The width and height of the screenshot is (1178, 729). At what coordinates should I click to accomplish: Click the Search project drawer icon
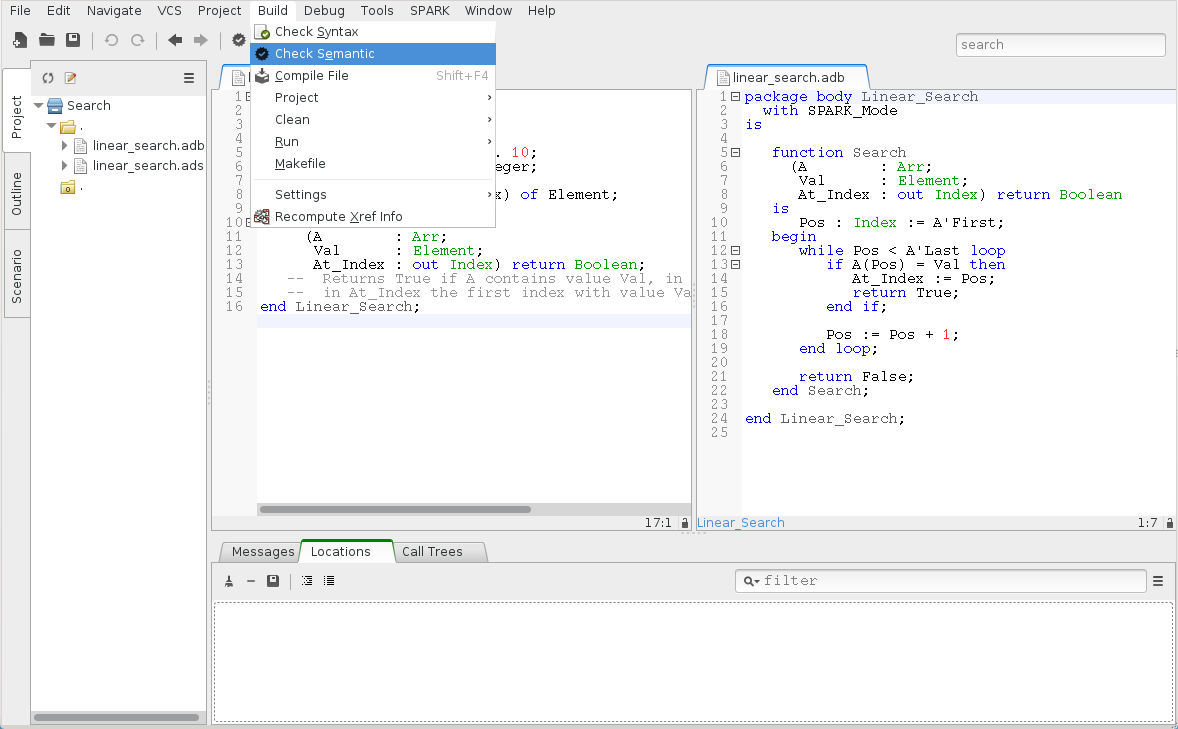(55, 106)
